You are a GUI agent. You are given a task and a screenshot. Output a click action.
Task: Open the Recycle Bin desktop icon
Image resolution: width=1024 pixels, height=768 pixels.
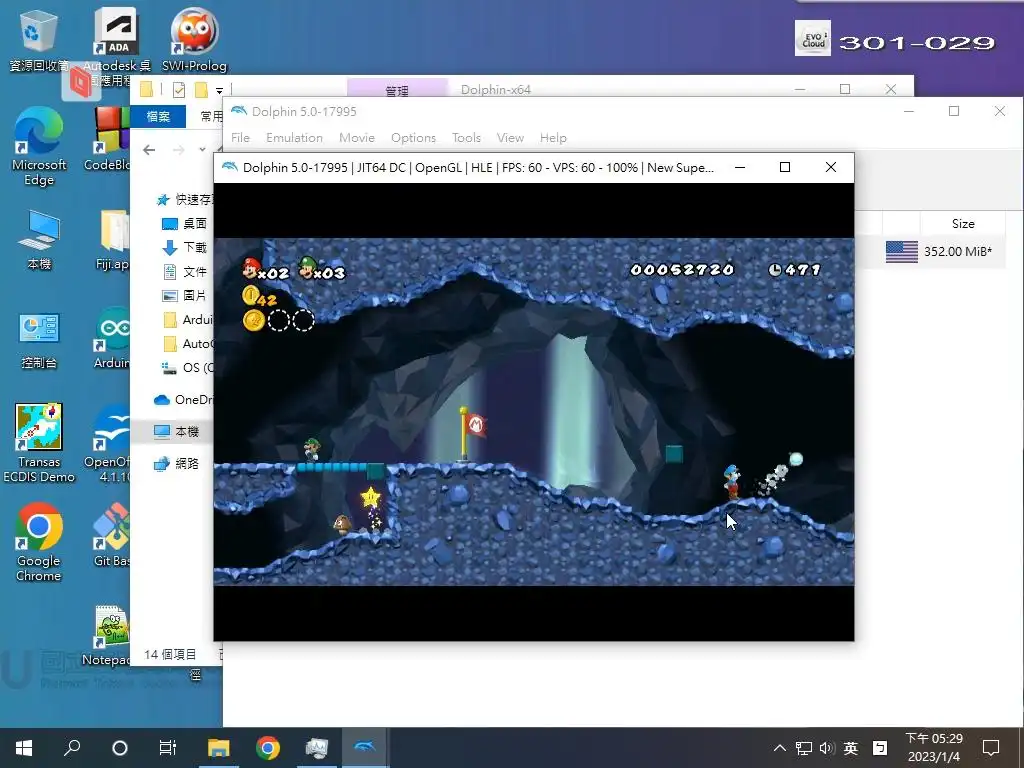coord(39,40)
